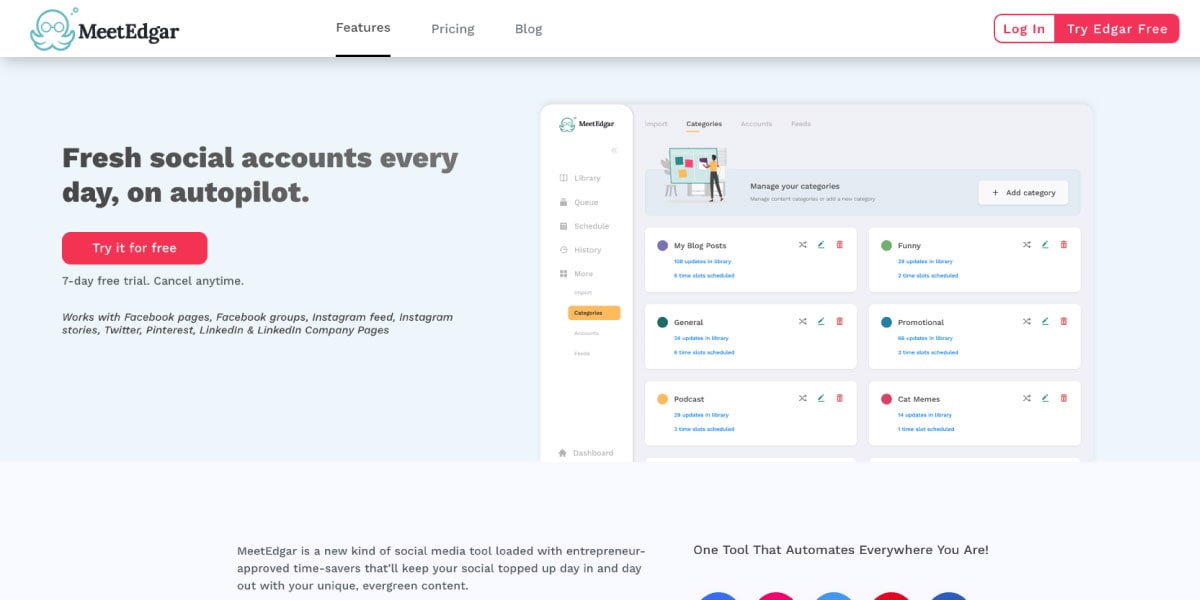This screenshot has height=600, width=1200.
Task: Select Import in the sidebar submenu
Action: [583, 293]
